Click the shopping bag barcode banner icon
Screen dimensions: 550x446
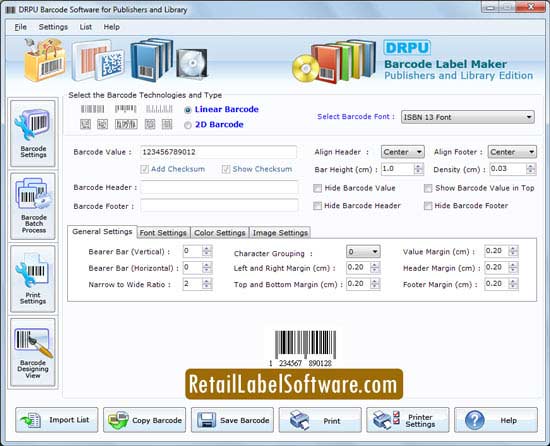(45, 60)
